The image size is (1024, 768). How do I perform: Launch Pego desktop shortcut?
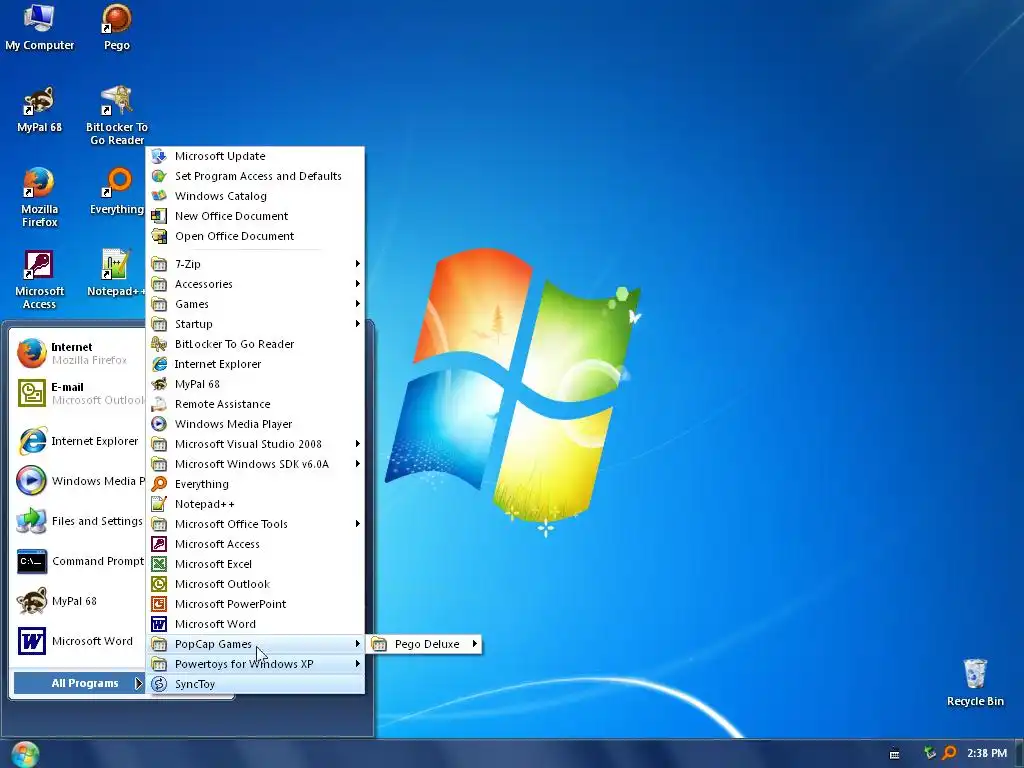click(116, 27)
